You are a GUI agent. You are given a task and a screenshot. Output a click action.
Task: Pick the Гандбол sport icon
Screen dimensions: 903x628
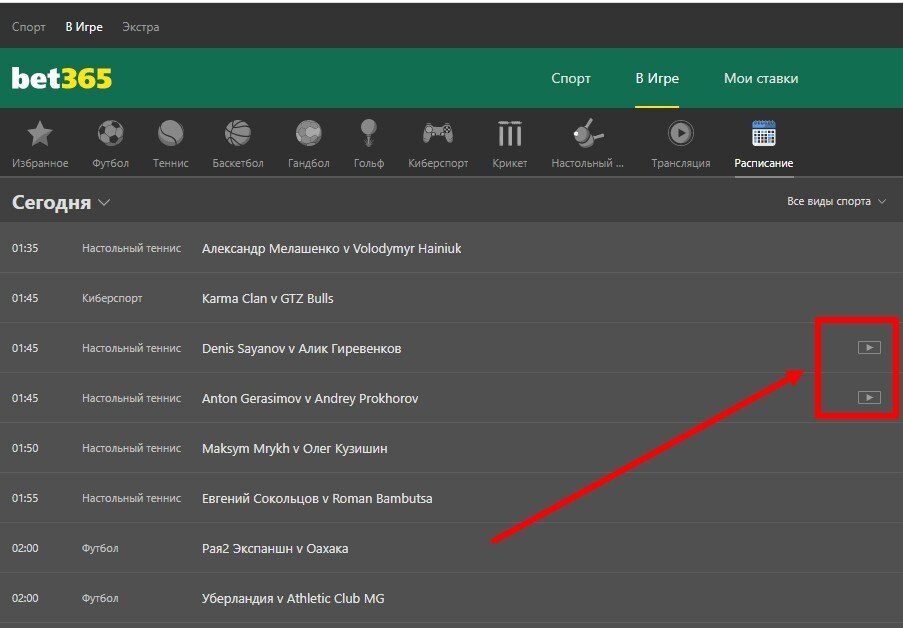click(308, 134)
